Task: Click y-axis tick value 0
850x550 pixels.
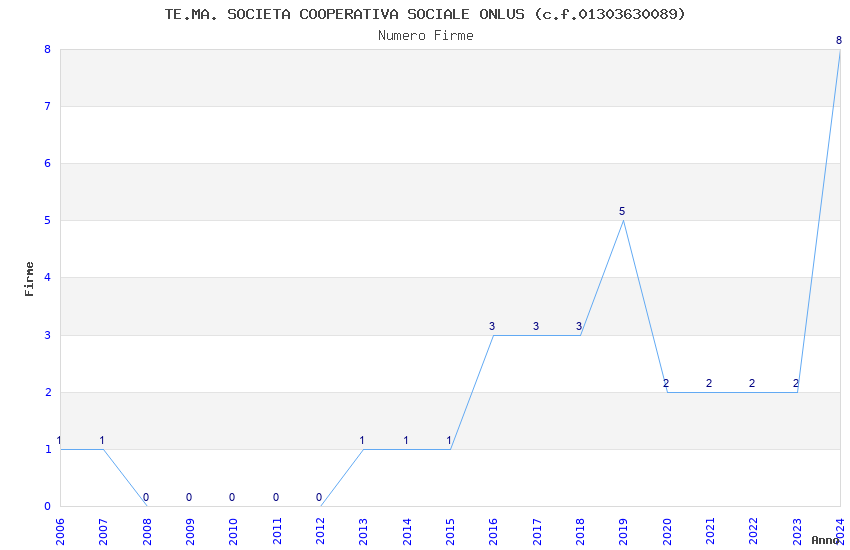Action: tap(48, 506)
